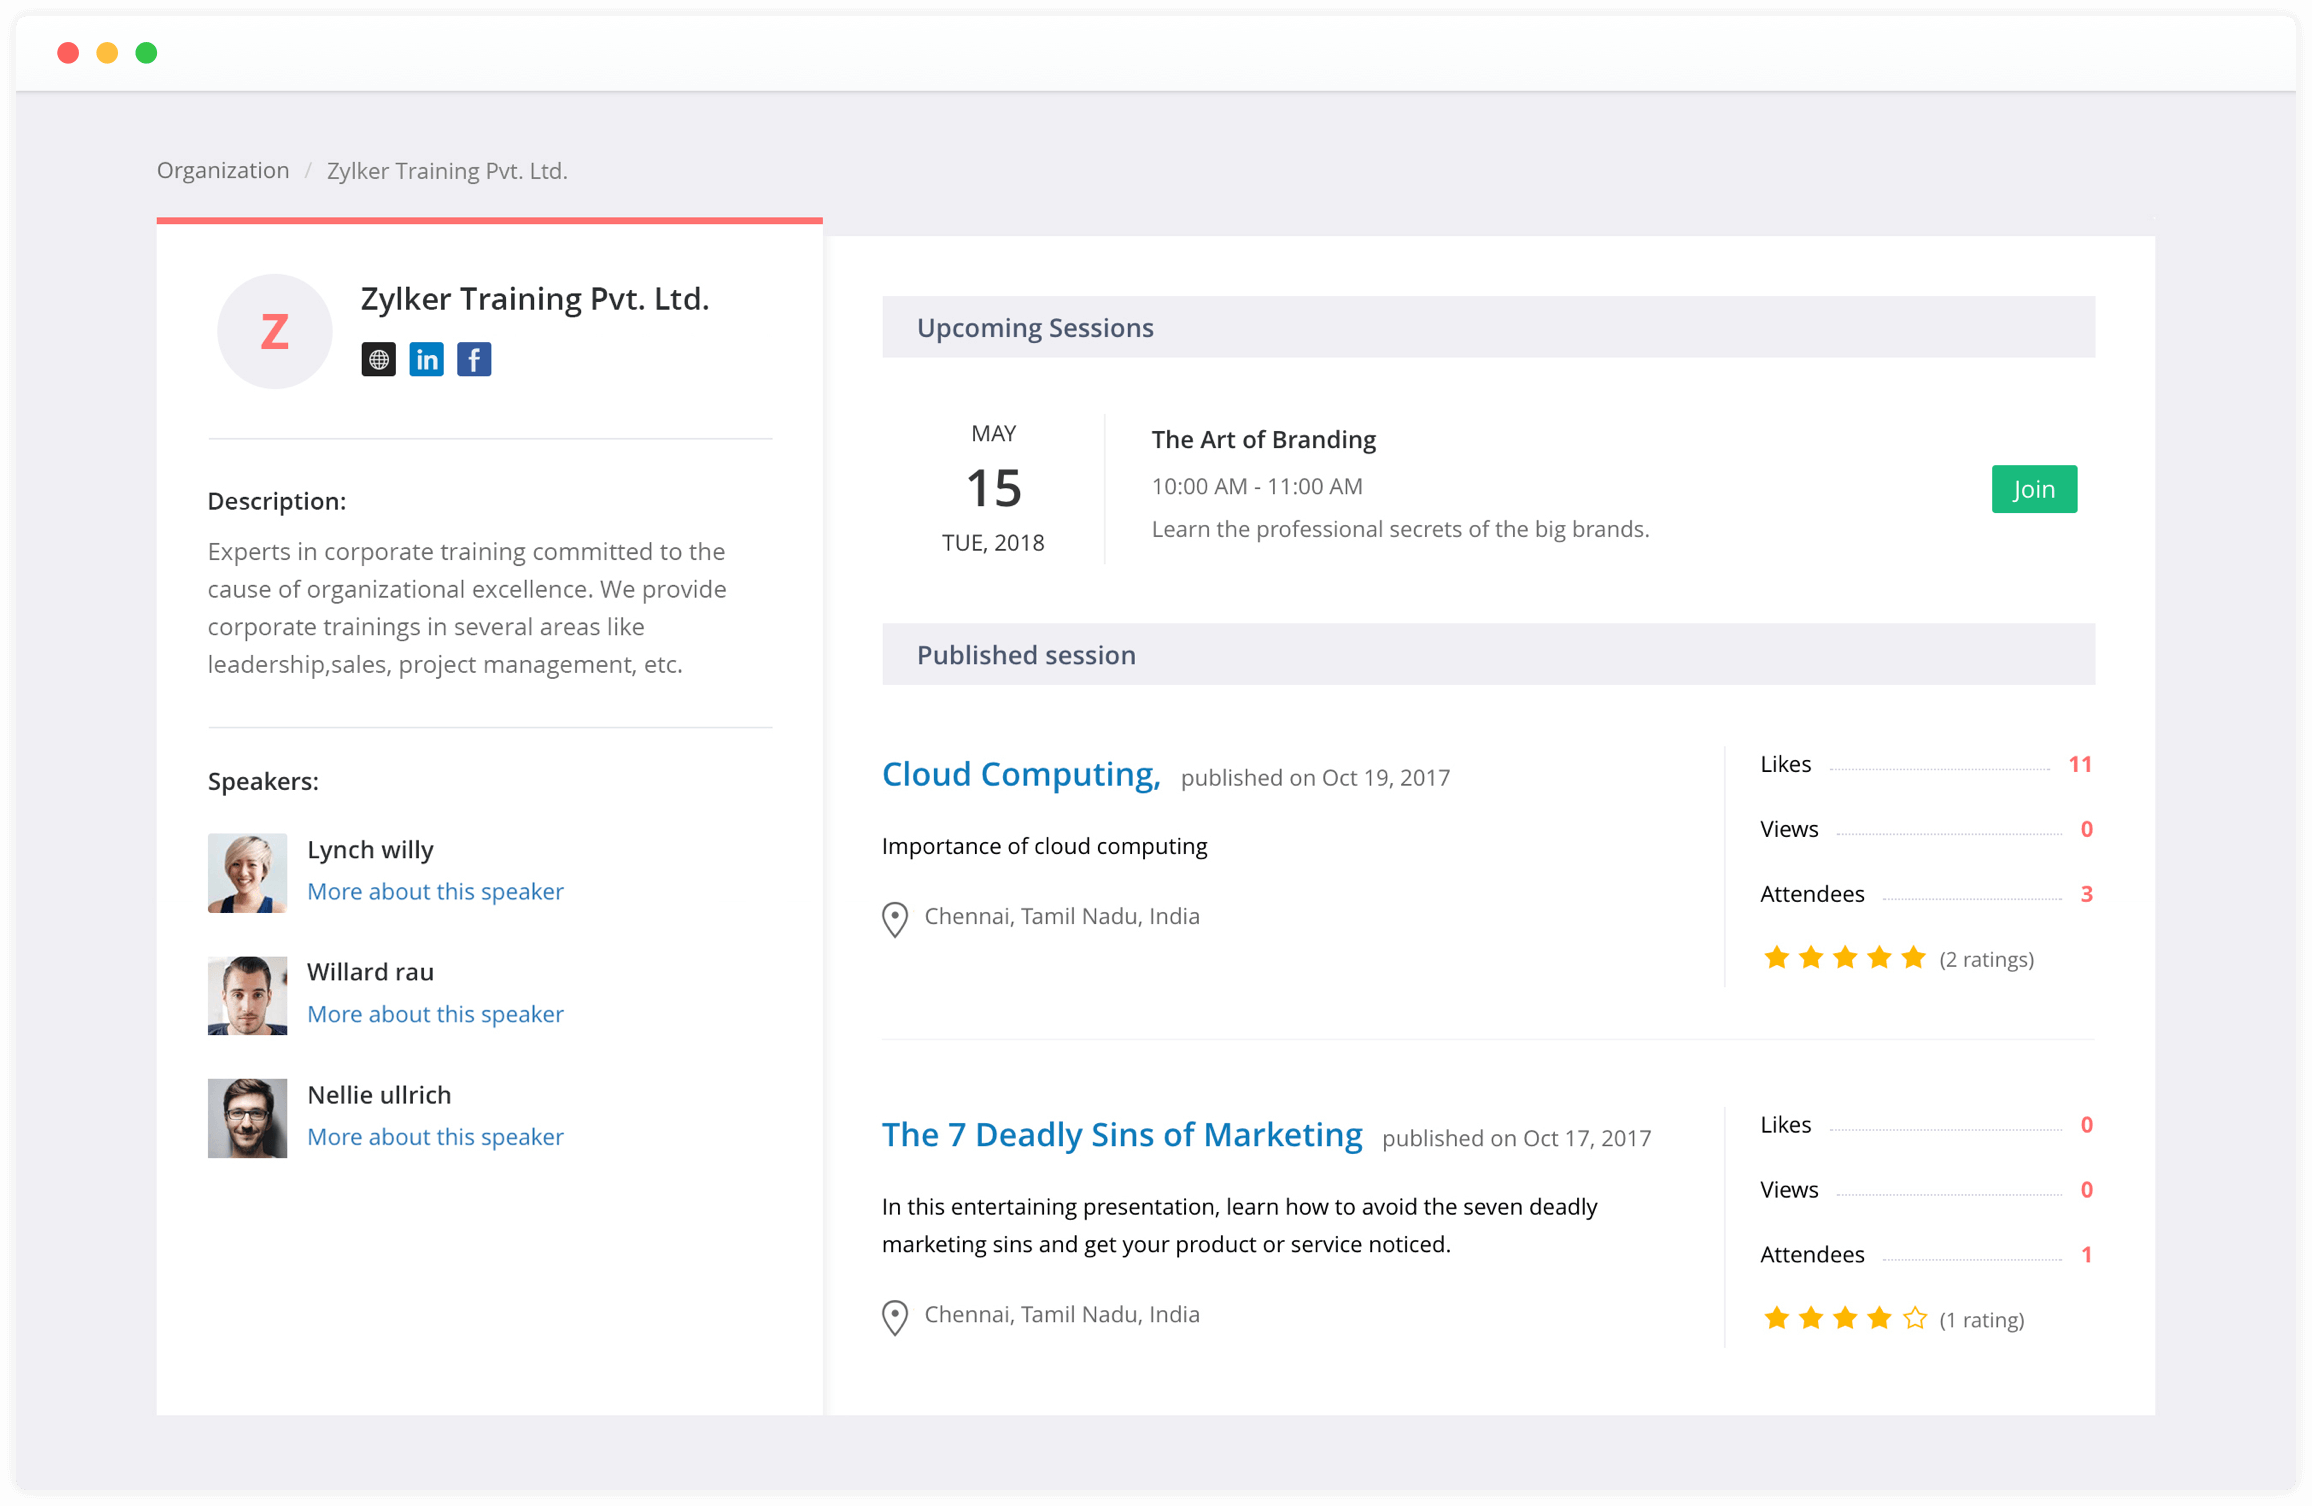This screenshot has width=2312, height=1506.
Task: Click the Zylker Training Pvt. Ltd. heading
Action: click(534, 299)
